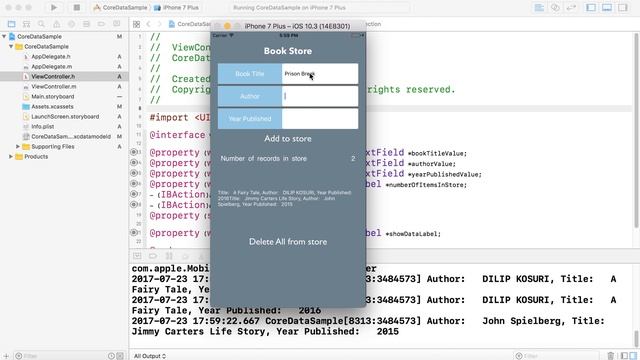Viewport: 640px width, 360px height.
Task: Open LaunchScreen.storyboard file
Action: pos(65,116)
